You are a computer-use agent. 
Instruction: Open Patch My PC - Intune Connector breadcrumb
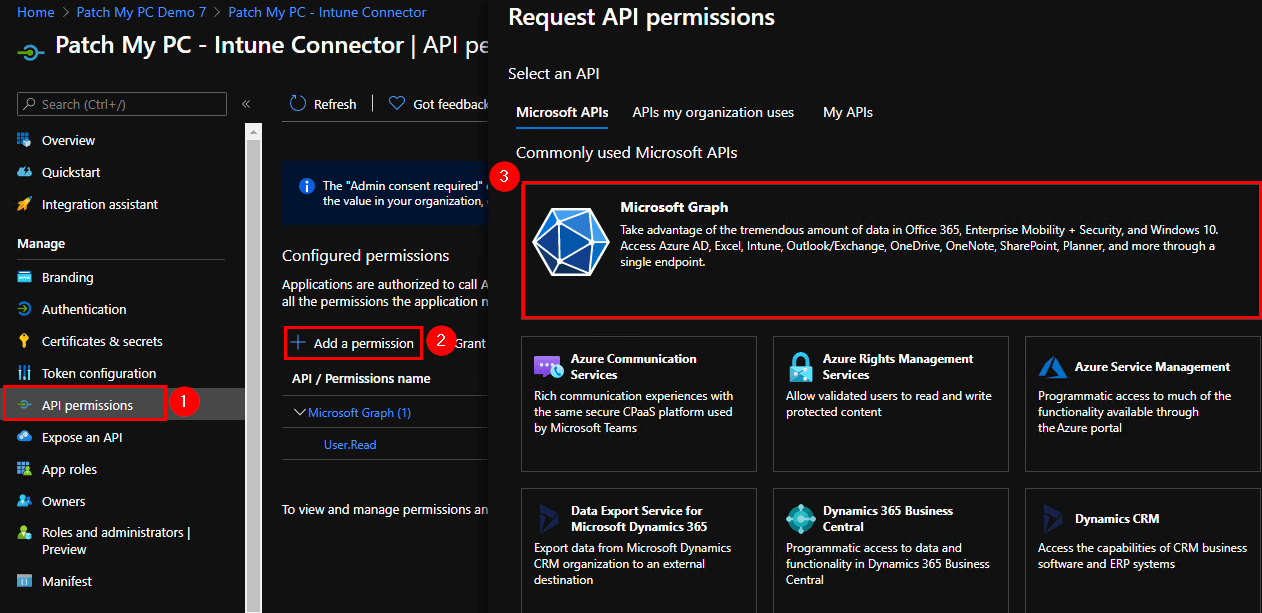[x=327, y=12]
